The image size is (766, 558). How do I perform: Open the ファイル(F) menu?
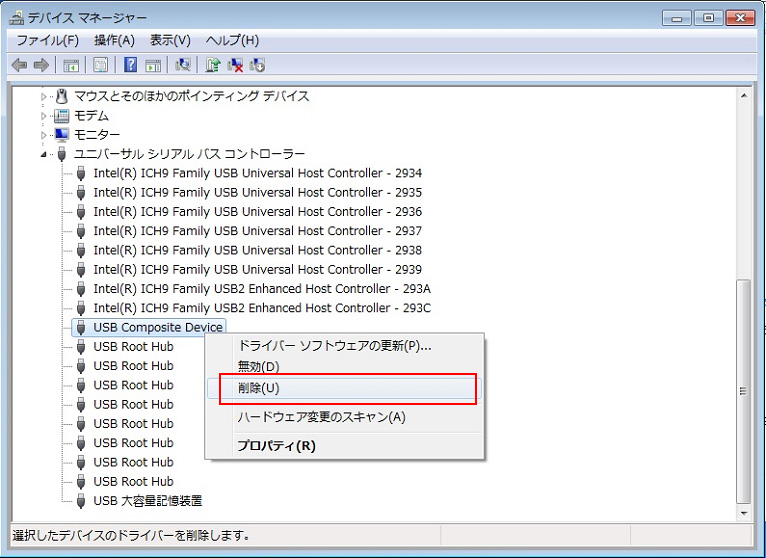[x=47, y=40]
